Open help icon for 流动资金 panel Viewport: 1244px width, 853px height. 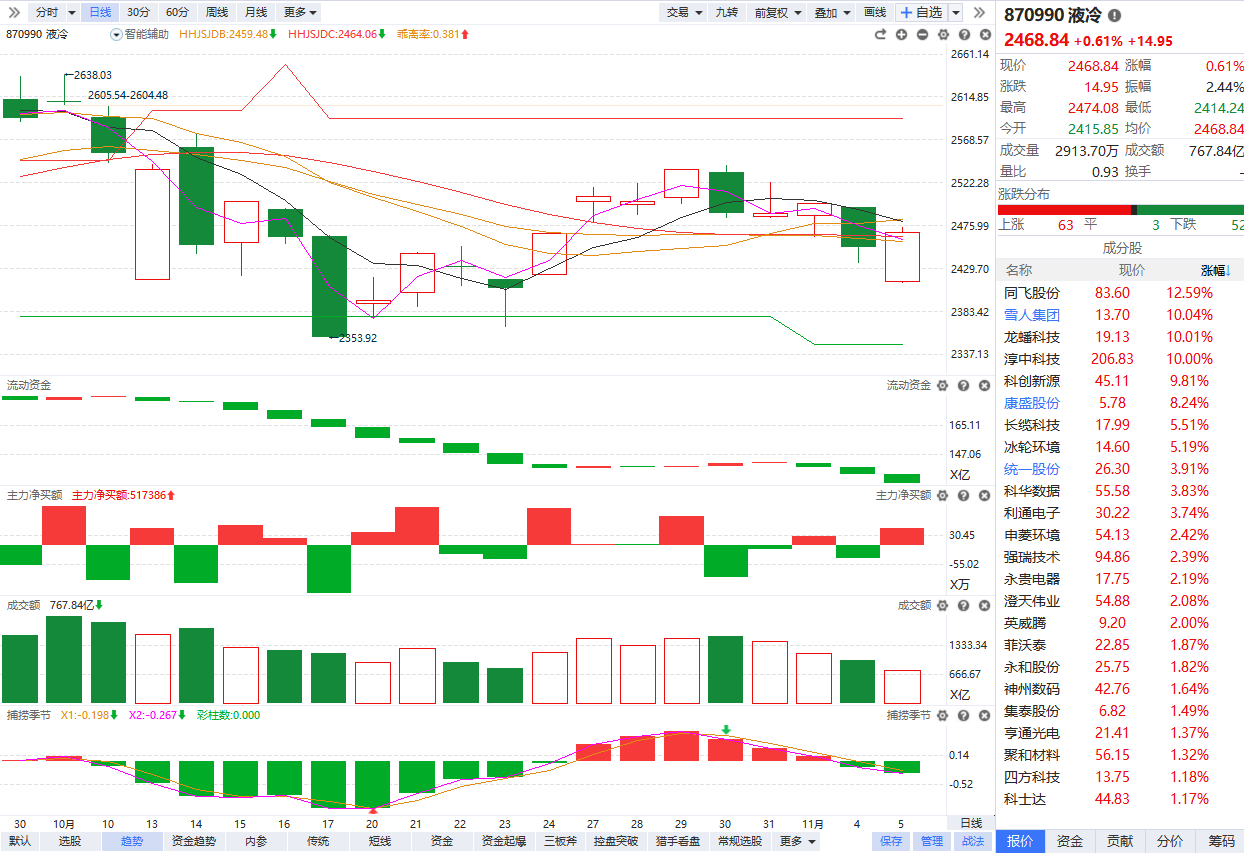(x=963, y=385)
